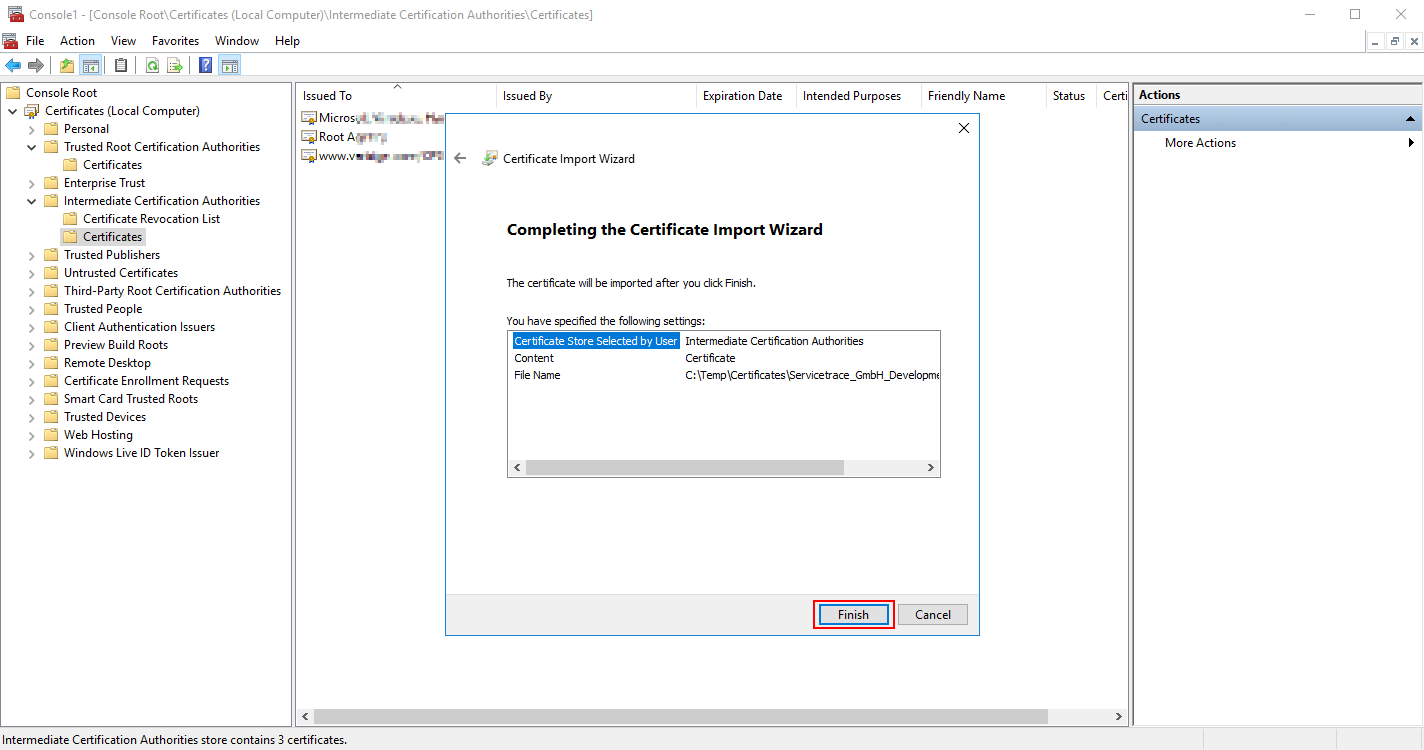1424x750 pixels.
Task: Click the Finish button in the wizard
Action: click(x=853, y=614)
